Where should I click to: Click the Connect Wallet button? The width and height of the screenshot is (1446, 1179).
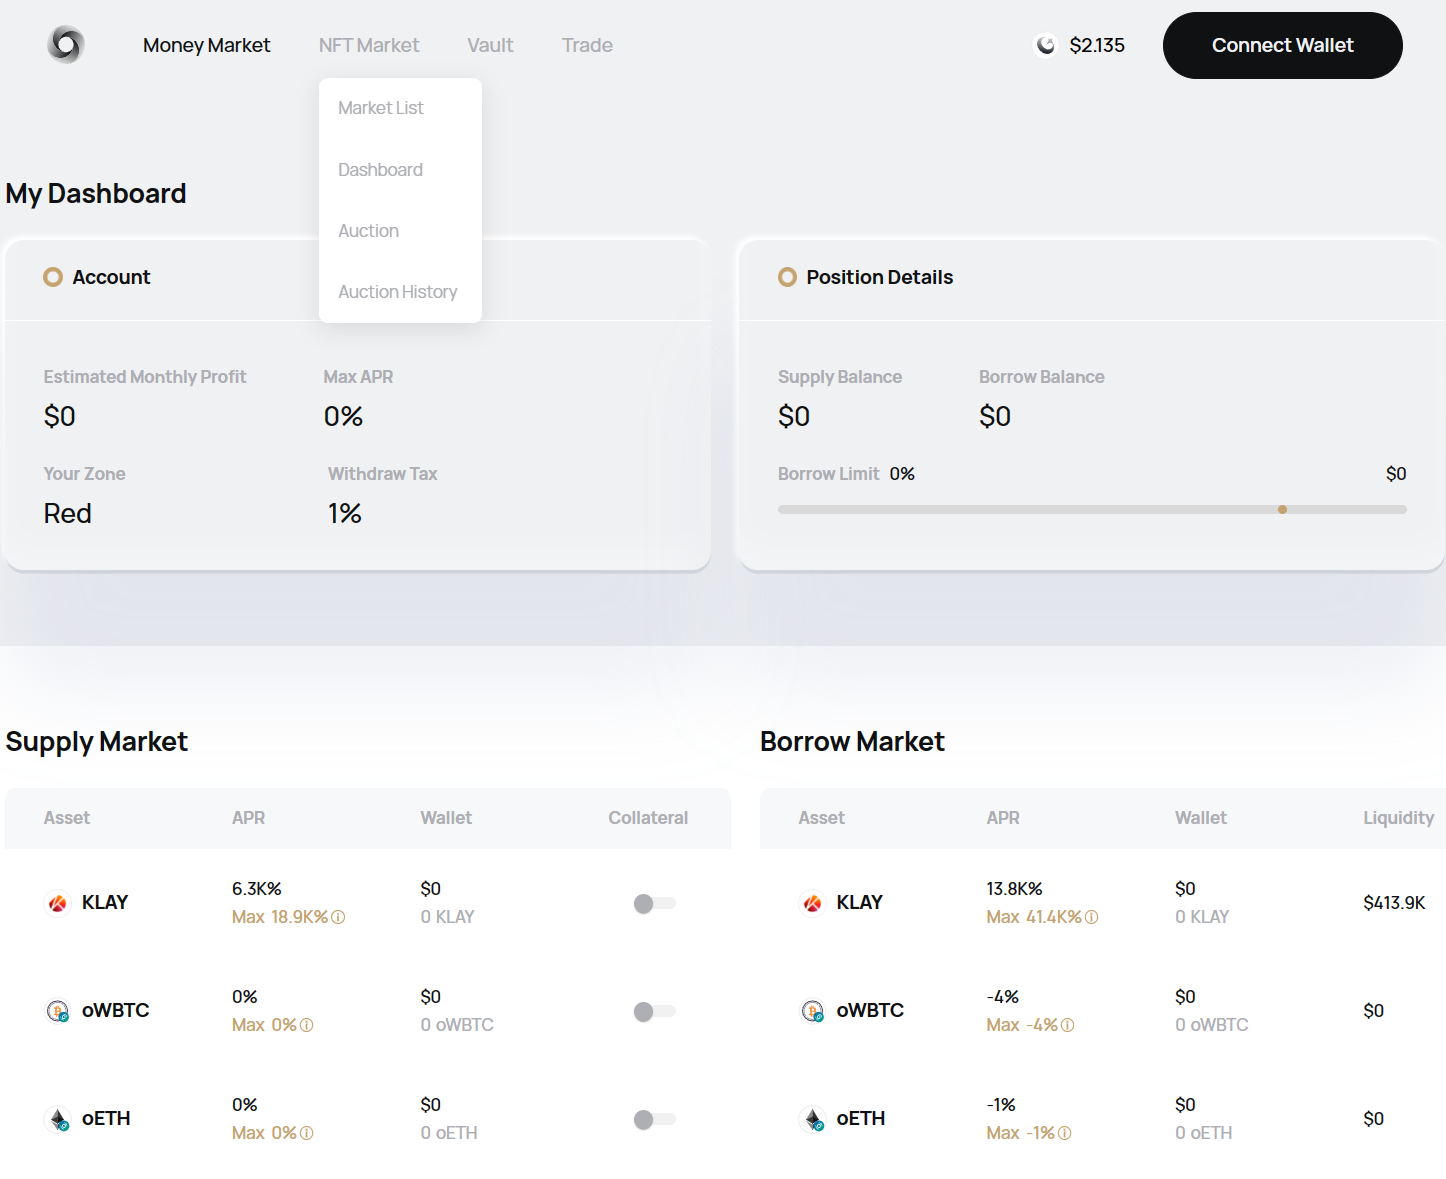coord(1282,45)
